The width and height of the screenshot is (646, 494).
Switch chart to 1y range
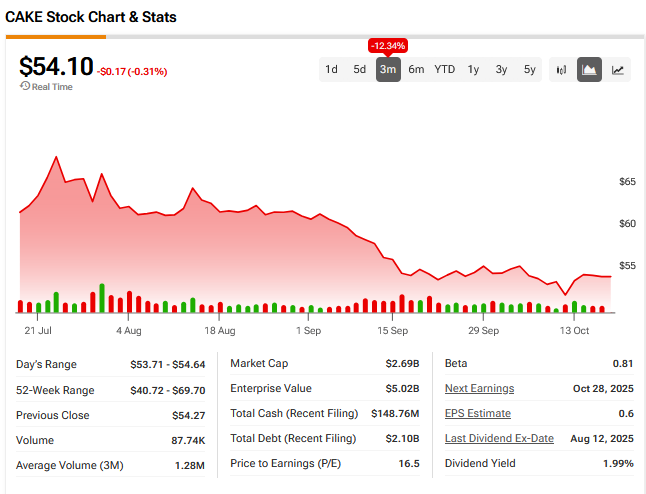pos(473,70)
